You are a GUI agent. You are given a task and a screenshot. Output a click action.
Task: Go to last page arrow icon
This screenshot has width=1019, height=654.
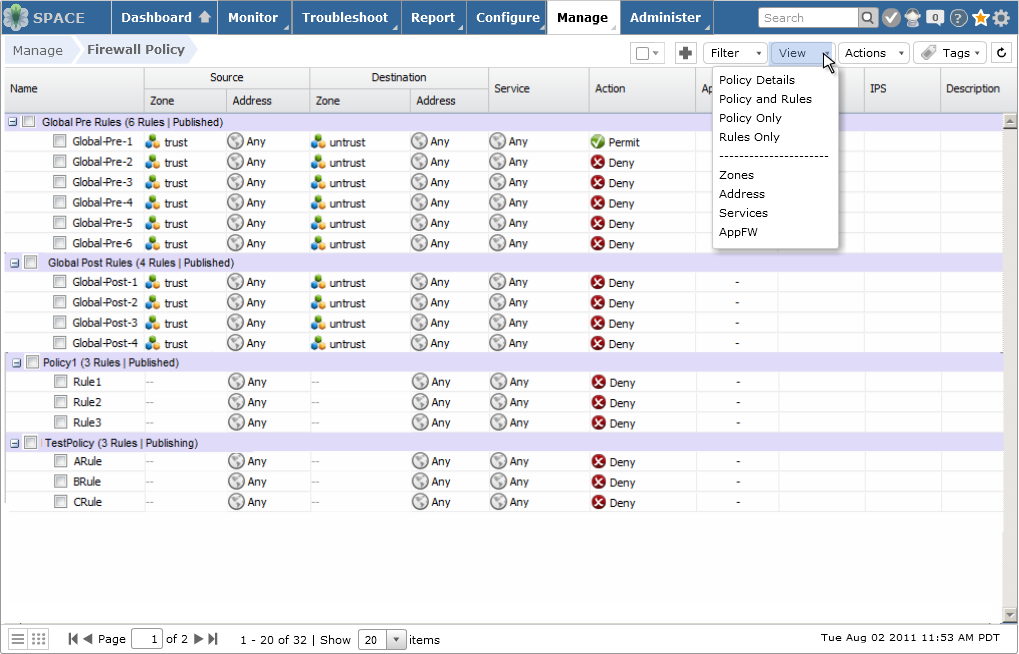pyautogui.click(x=213, y=639)
